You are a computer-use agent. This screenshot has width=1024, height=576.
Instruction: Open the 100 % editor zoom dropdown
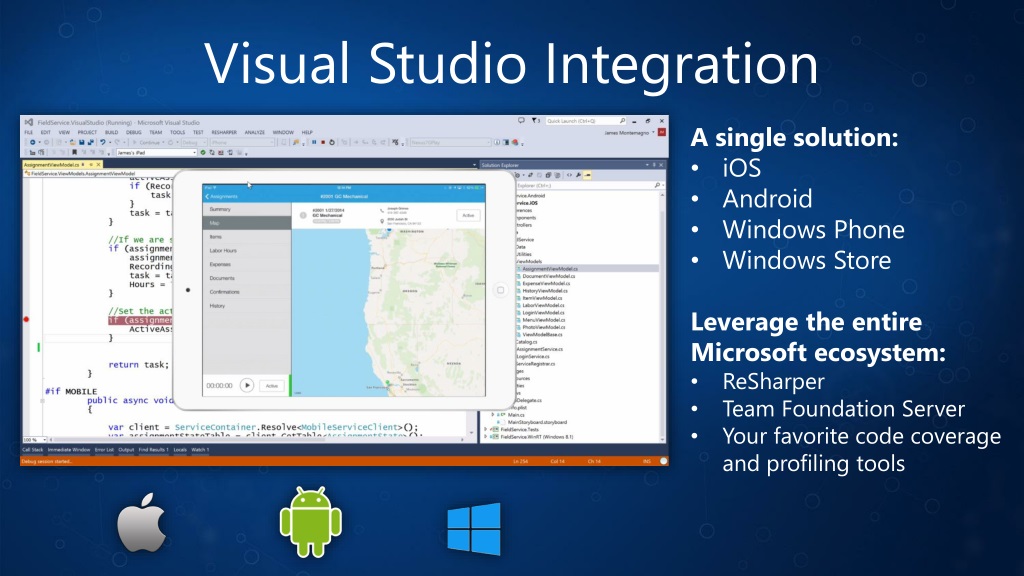pyautogui.click(x=35, y=440)
